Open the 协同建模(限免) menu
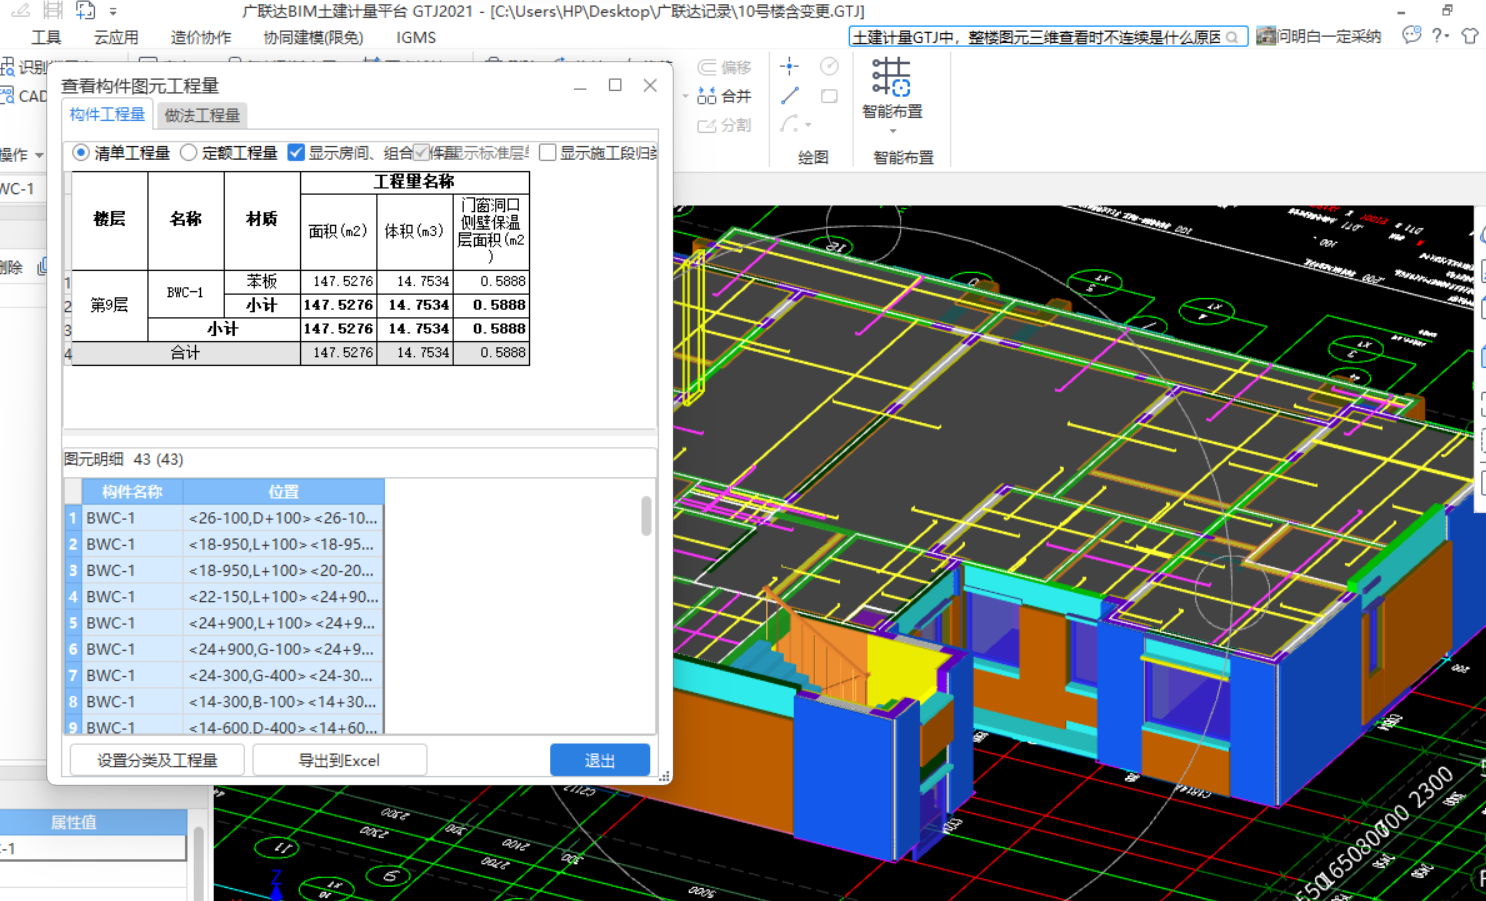1486x901 pixels. coord(314,37)
